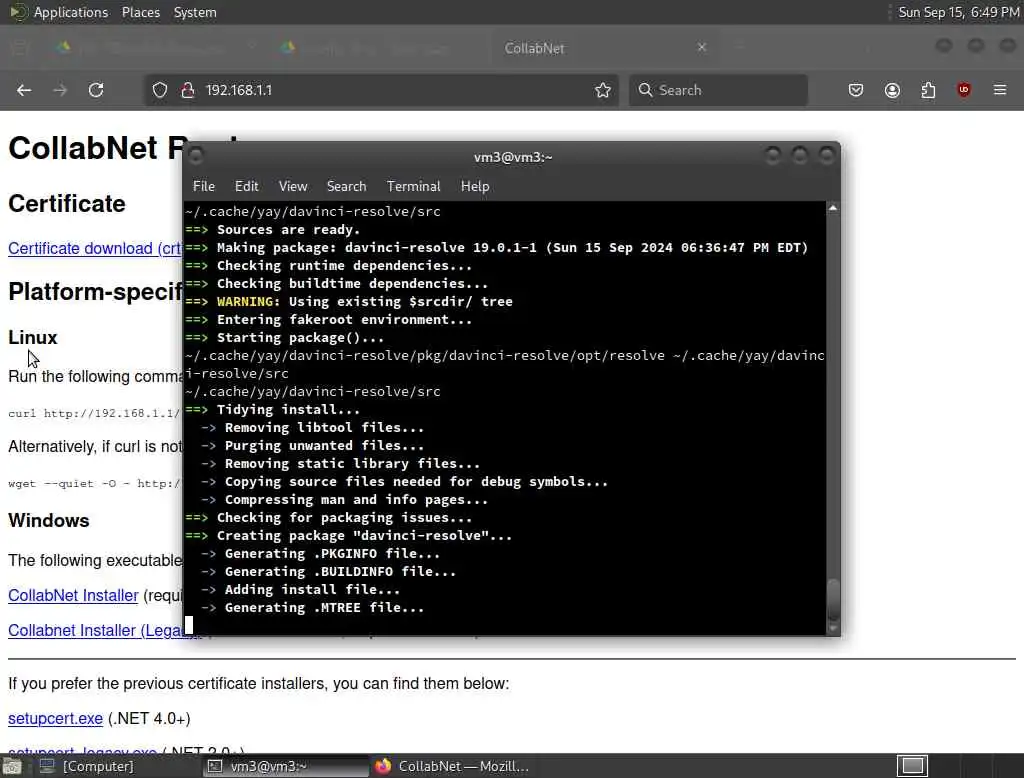Click the browser forward arrow
The width and height of the screenshot is (1024, 778).
pyautogui.click(x=60, y=90)
